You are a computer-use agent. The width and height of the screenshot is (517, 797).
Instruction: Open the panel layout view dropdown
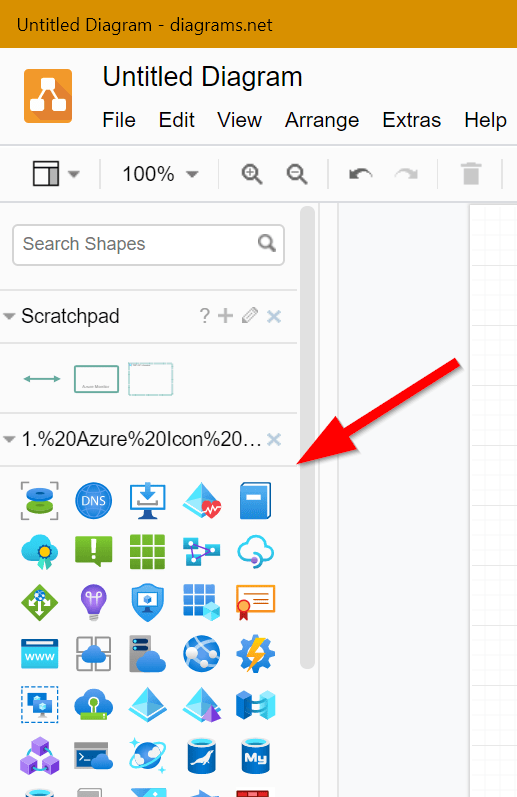56,174
